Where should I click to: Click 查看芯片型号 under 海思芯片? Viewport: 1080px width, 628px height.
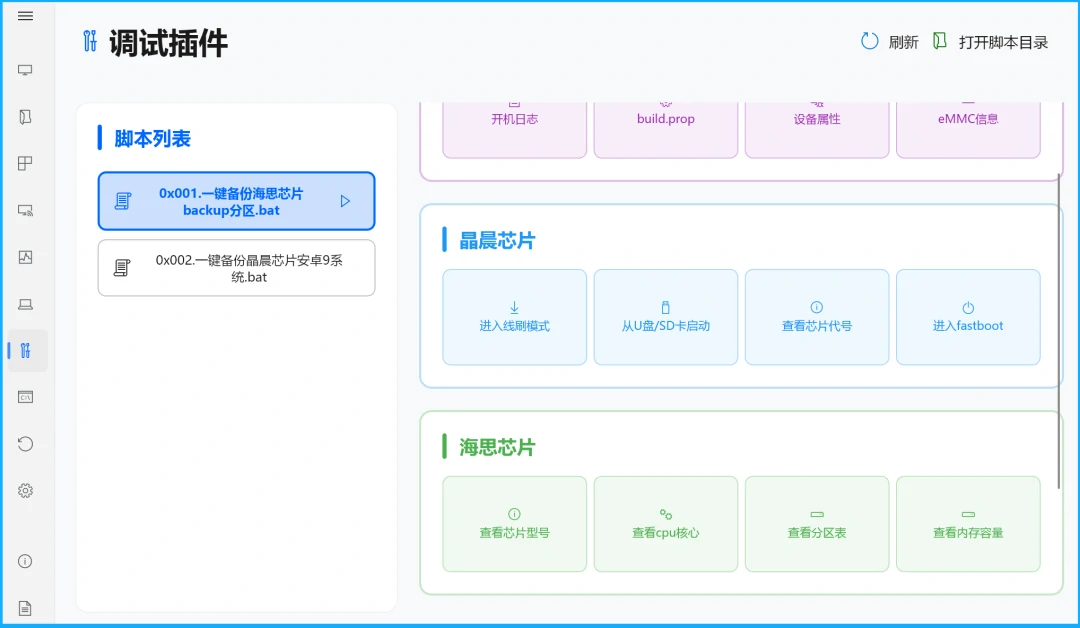(514, 524)
